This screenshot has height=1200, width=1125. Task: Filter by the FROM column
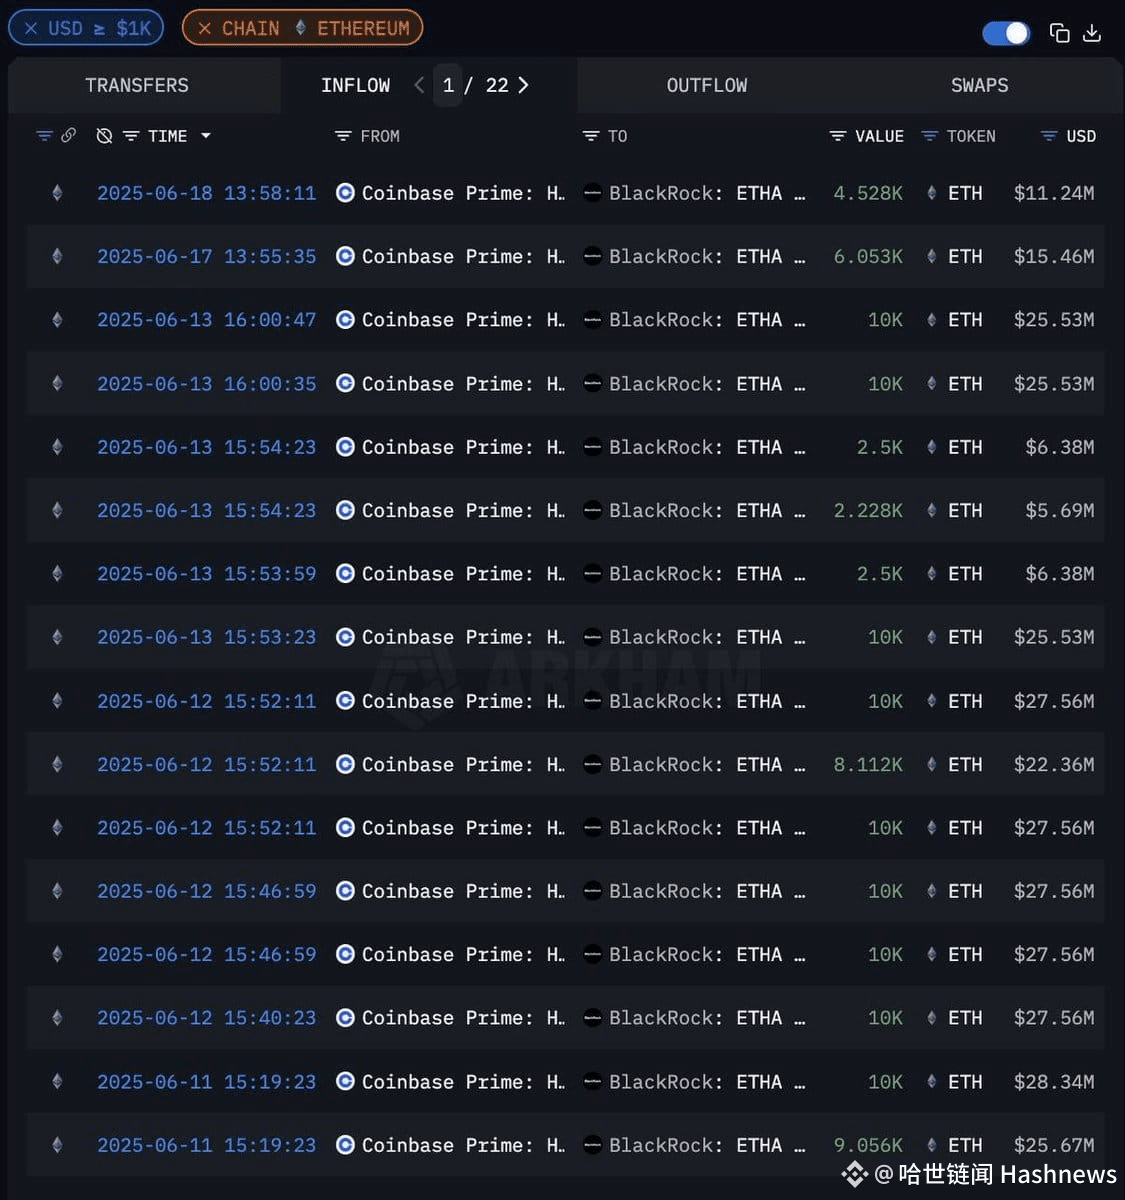(x=343, y=135)
